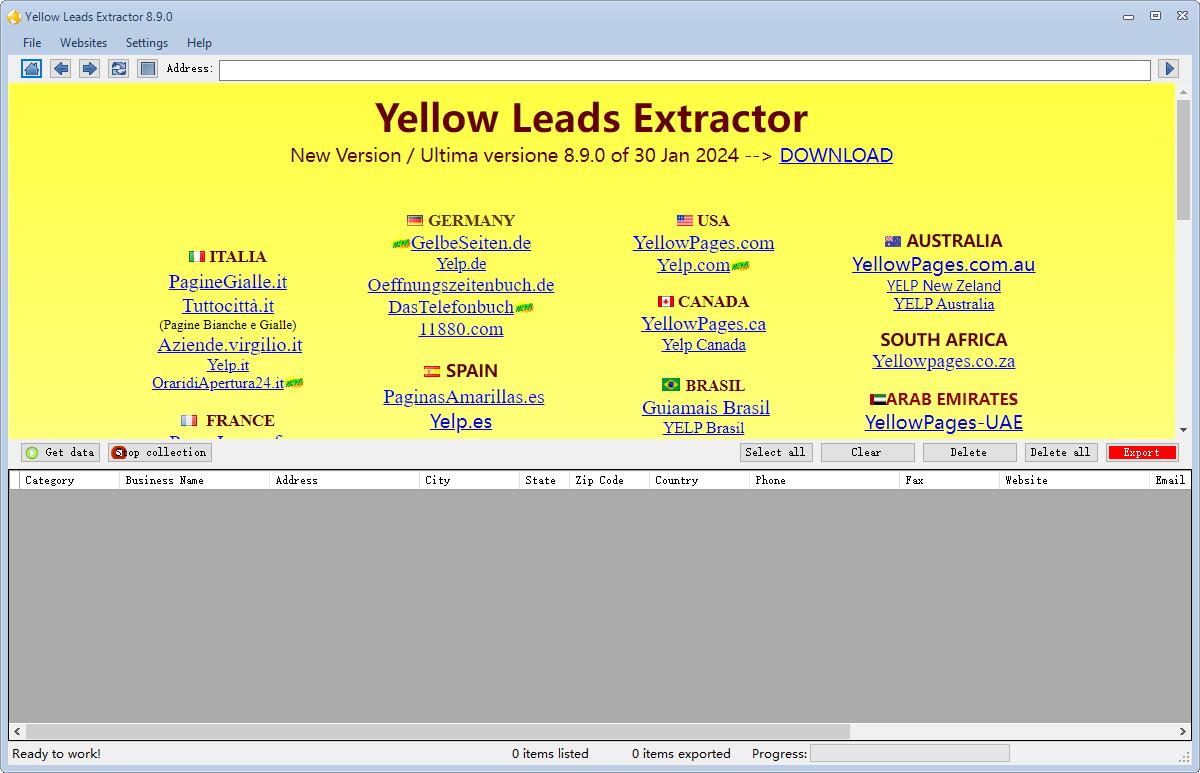Click the USA flag icon
The width and height of the screenshot is (1200, 773).
point(684,220)
